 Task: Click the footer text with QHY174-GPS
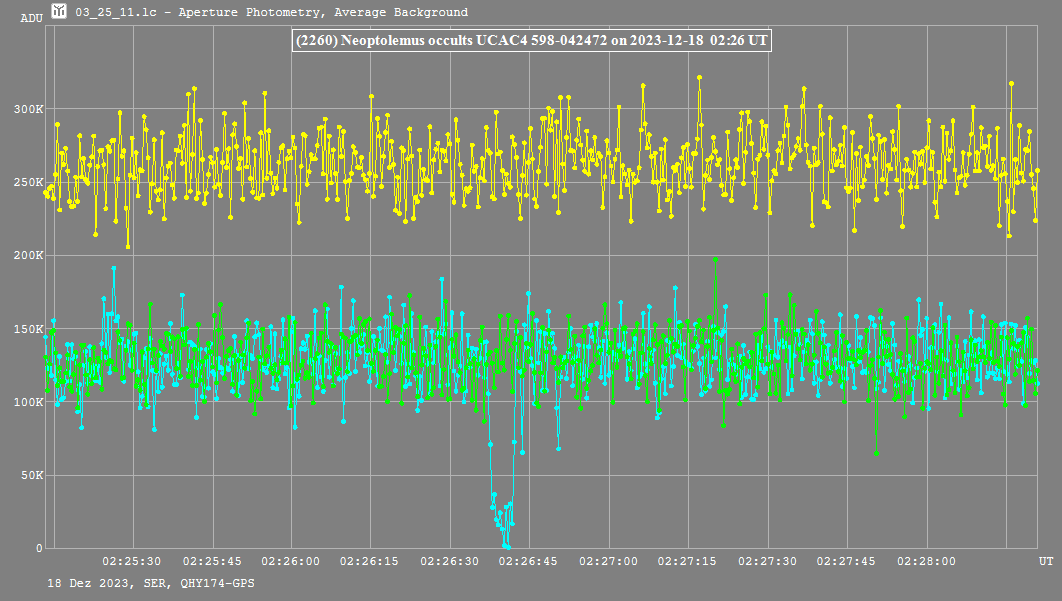click(x=150, y=582)
